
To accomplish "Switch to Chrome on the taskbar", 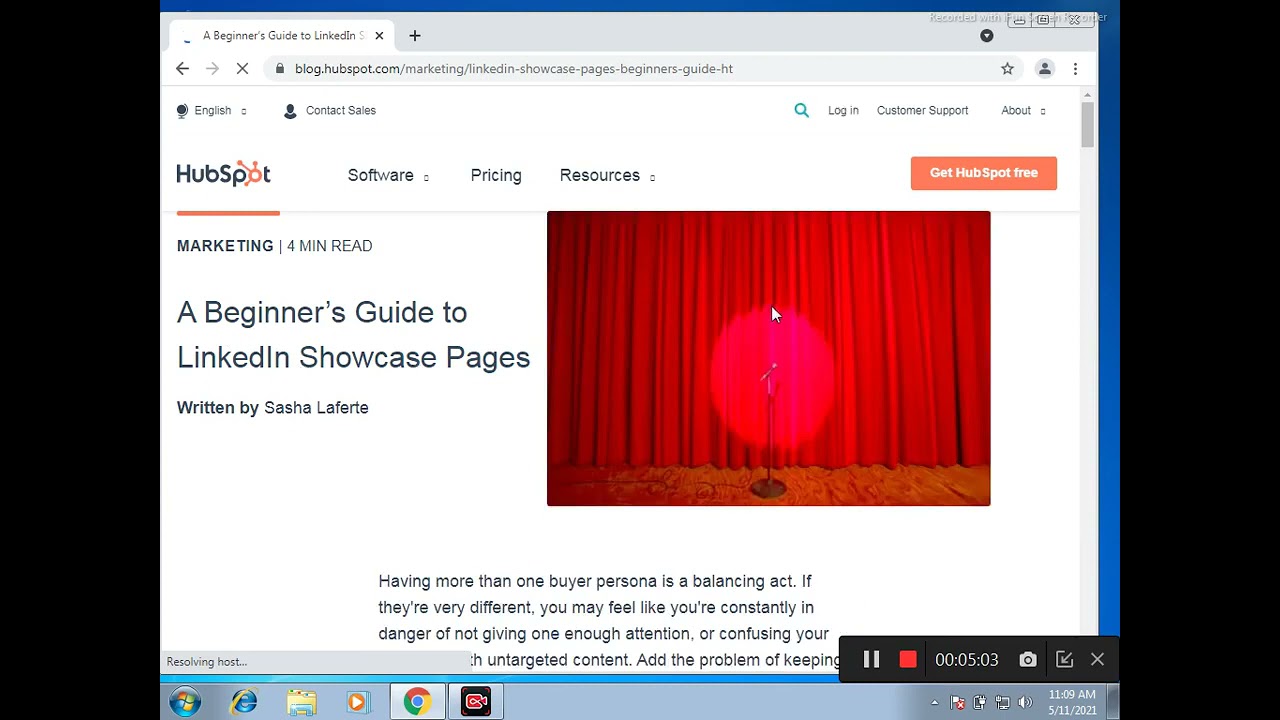I will [x=417, y=702].
